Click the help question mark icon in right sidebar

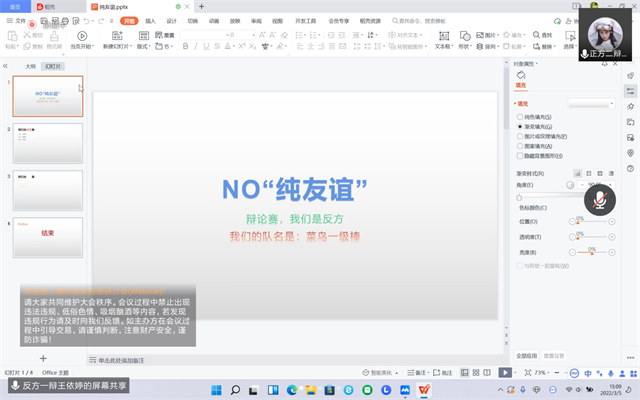(631, 169)
